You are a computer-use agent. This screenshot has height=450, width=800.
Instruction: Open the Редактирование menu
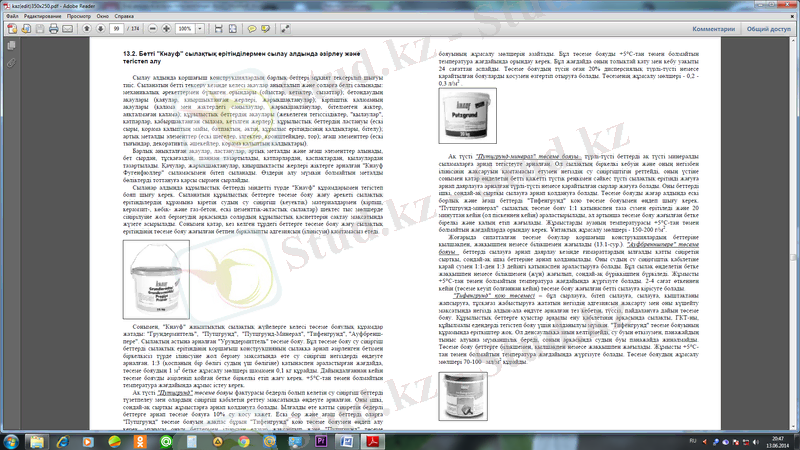(42, 16)
